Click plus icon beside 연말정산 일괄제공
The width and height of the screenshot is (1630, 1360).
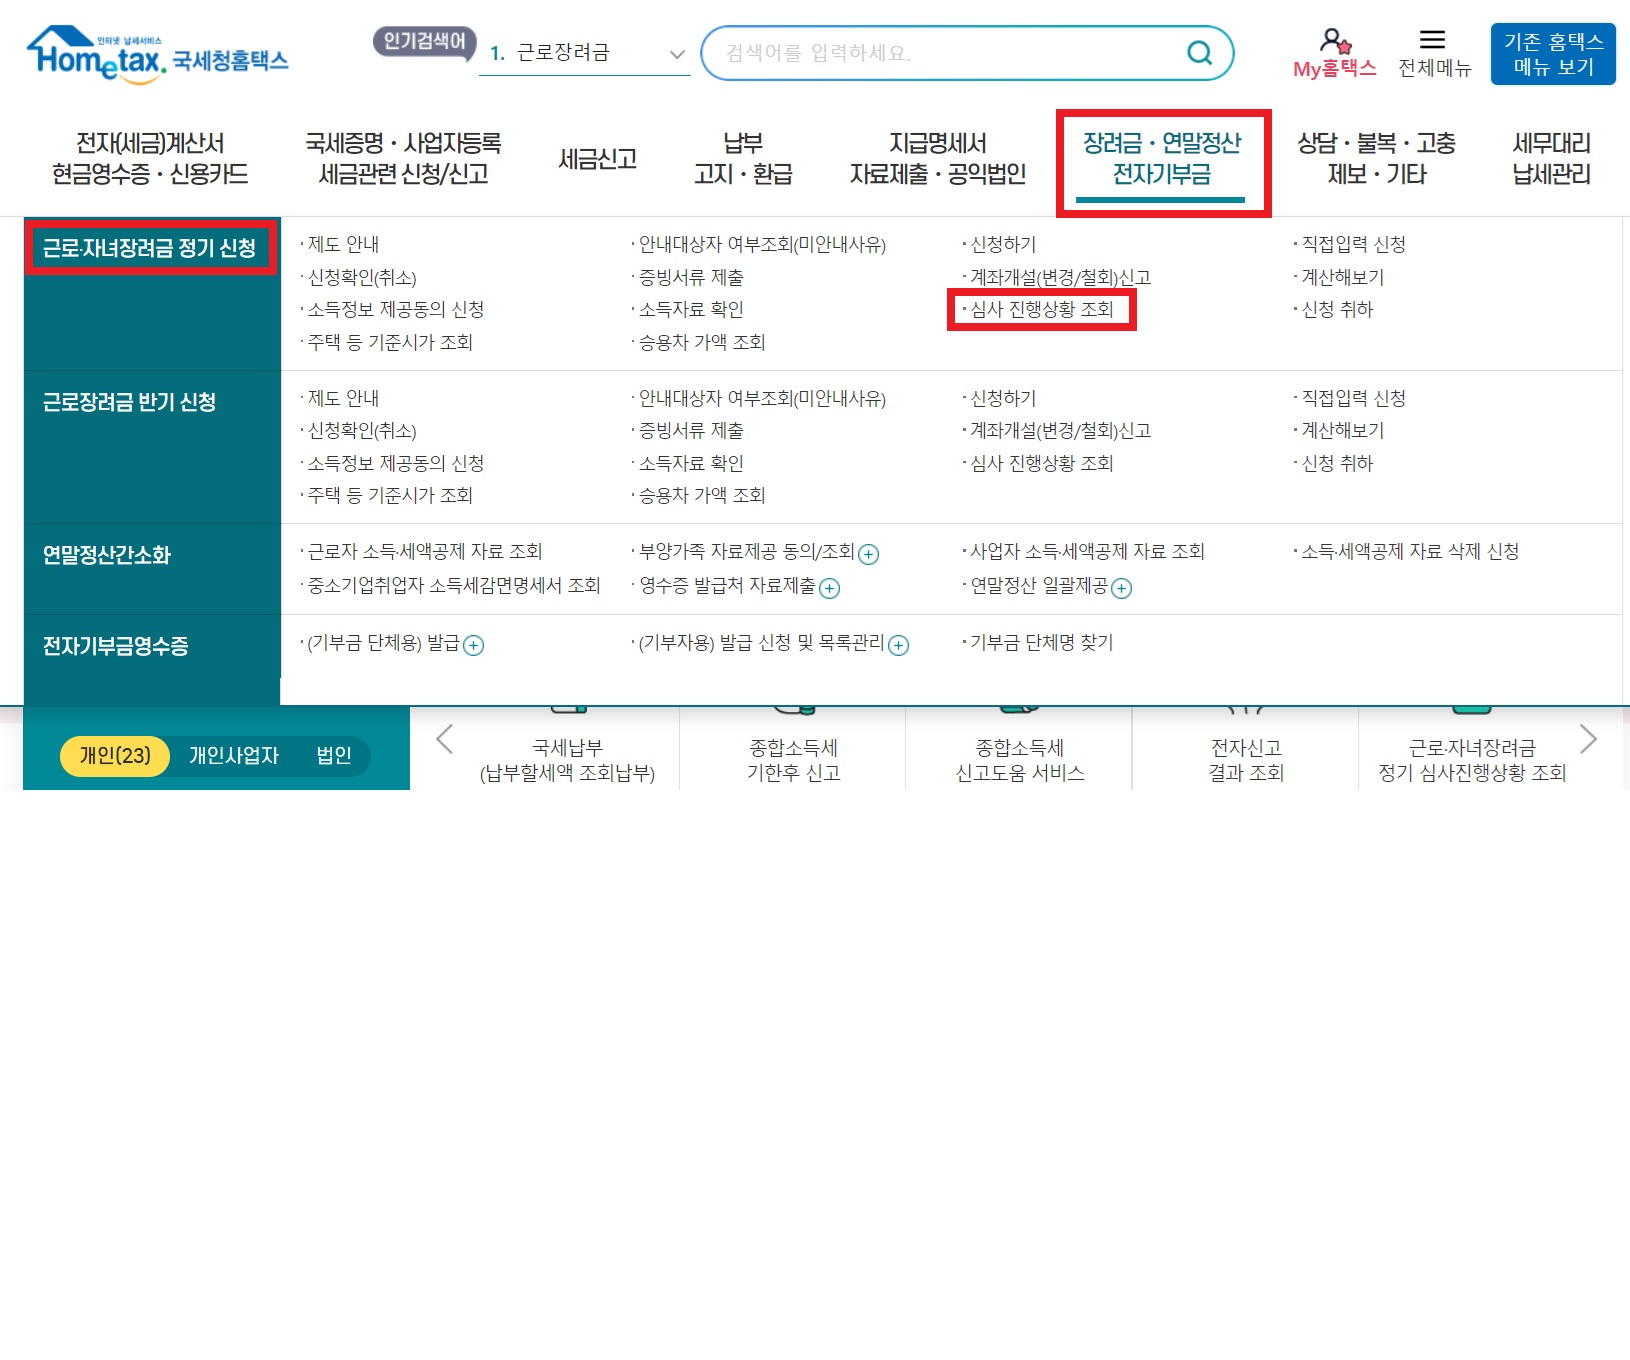coord(1122,588)
